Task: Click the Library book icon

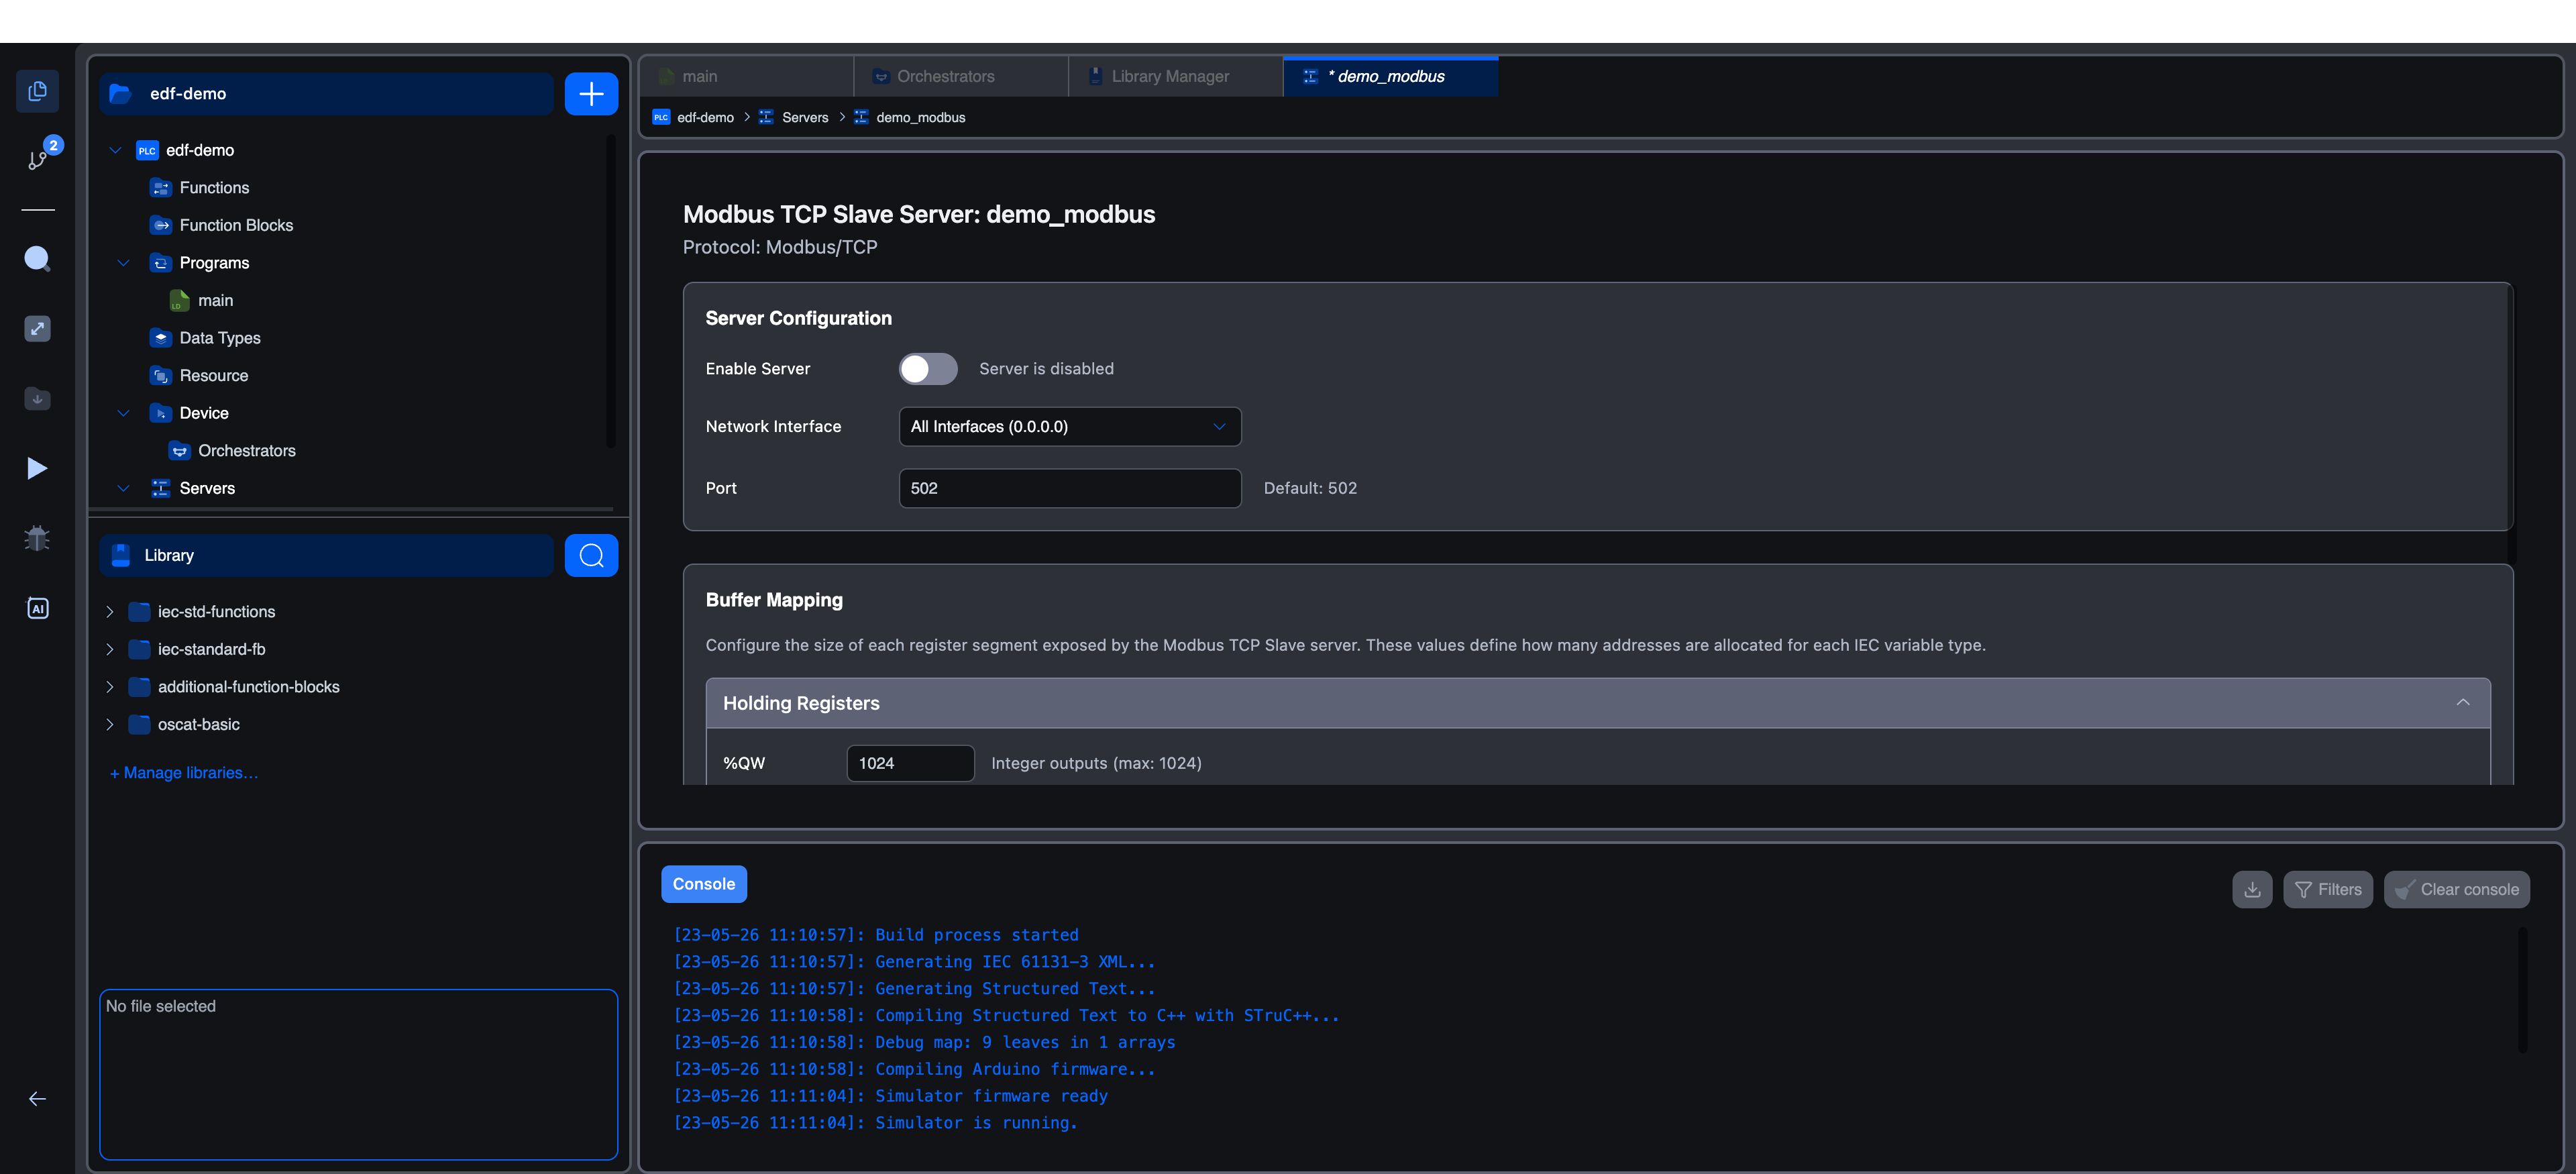Action: coord(121,556)
